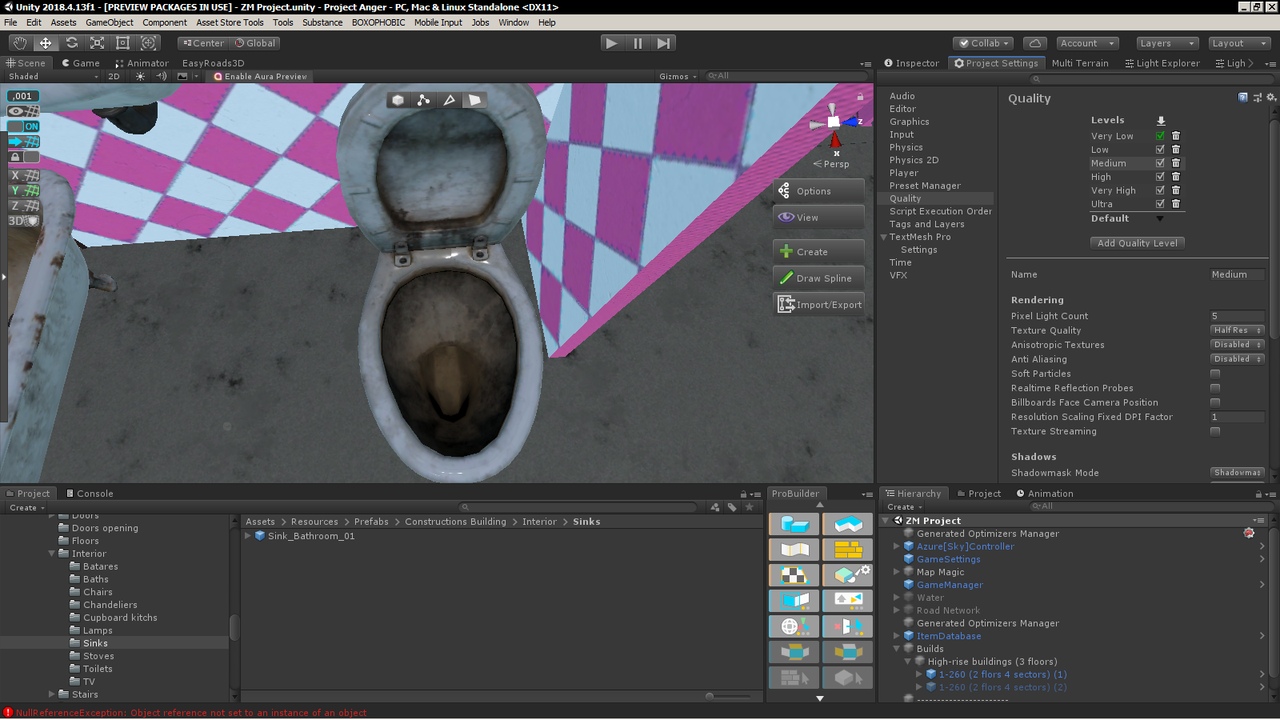The width and height of the screenshot is (1280, 720).
Task: Click the Step frame button
Action: tap(664, 43)
